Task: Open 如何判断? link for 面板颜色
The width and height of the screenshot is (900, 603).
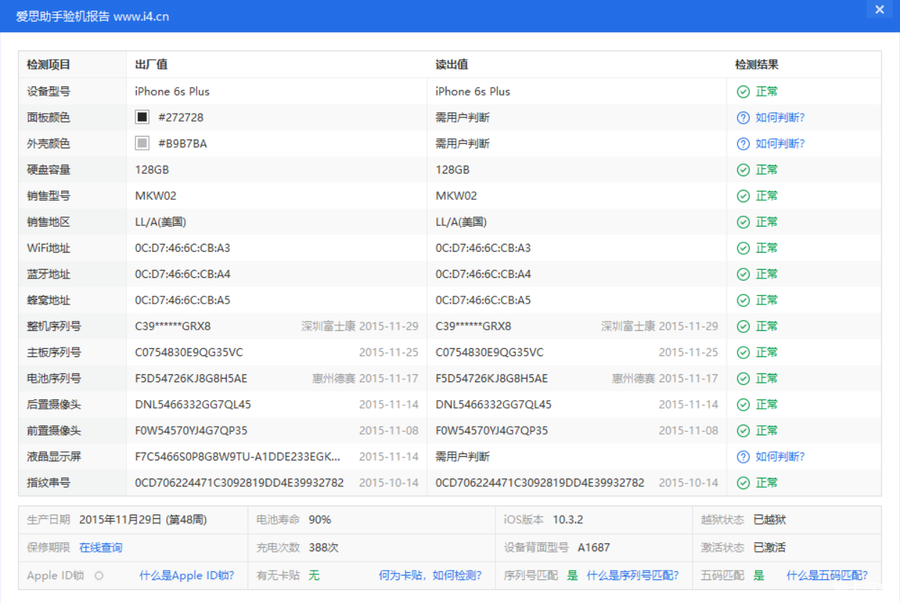Action: click(780, 118)
